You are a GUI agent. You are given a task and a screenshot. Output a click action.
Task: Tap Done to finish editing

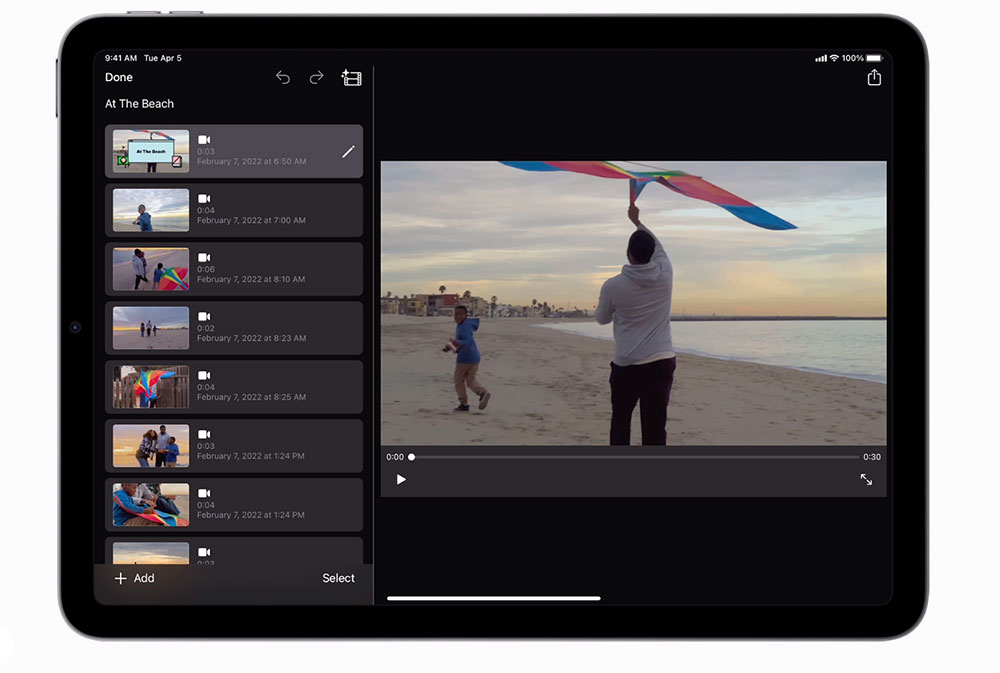pyautogui.click(x=119, y=77)
